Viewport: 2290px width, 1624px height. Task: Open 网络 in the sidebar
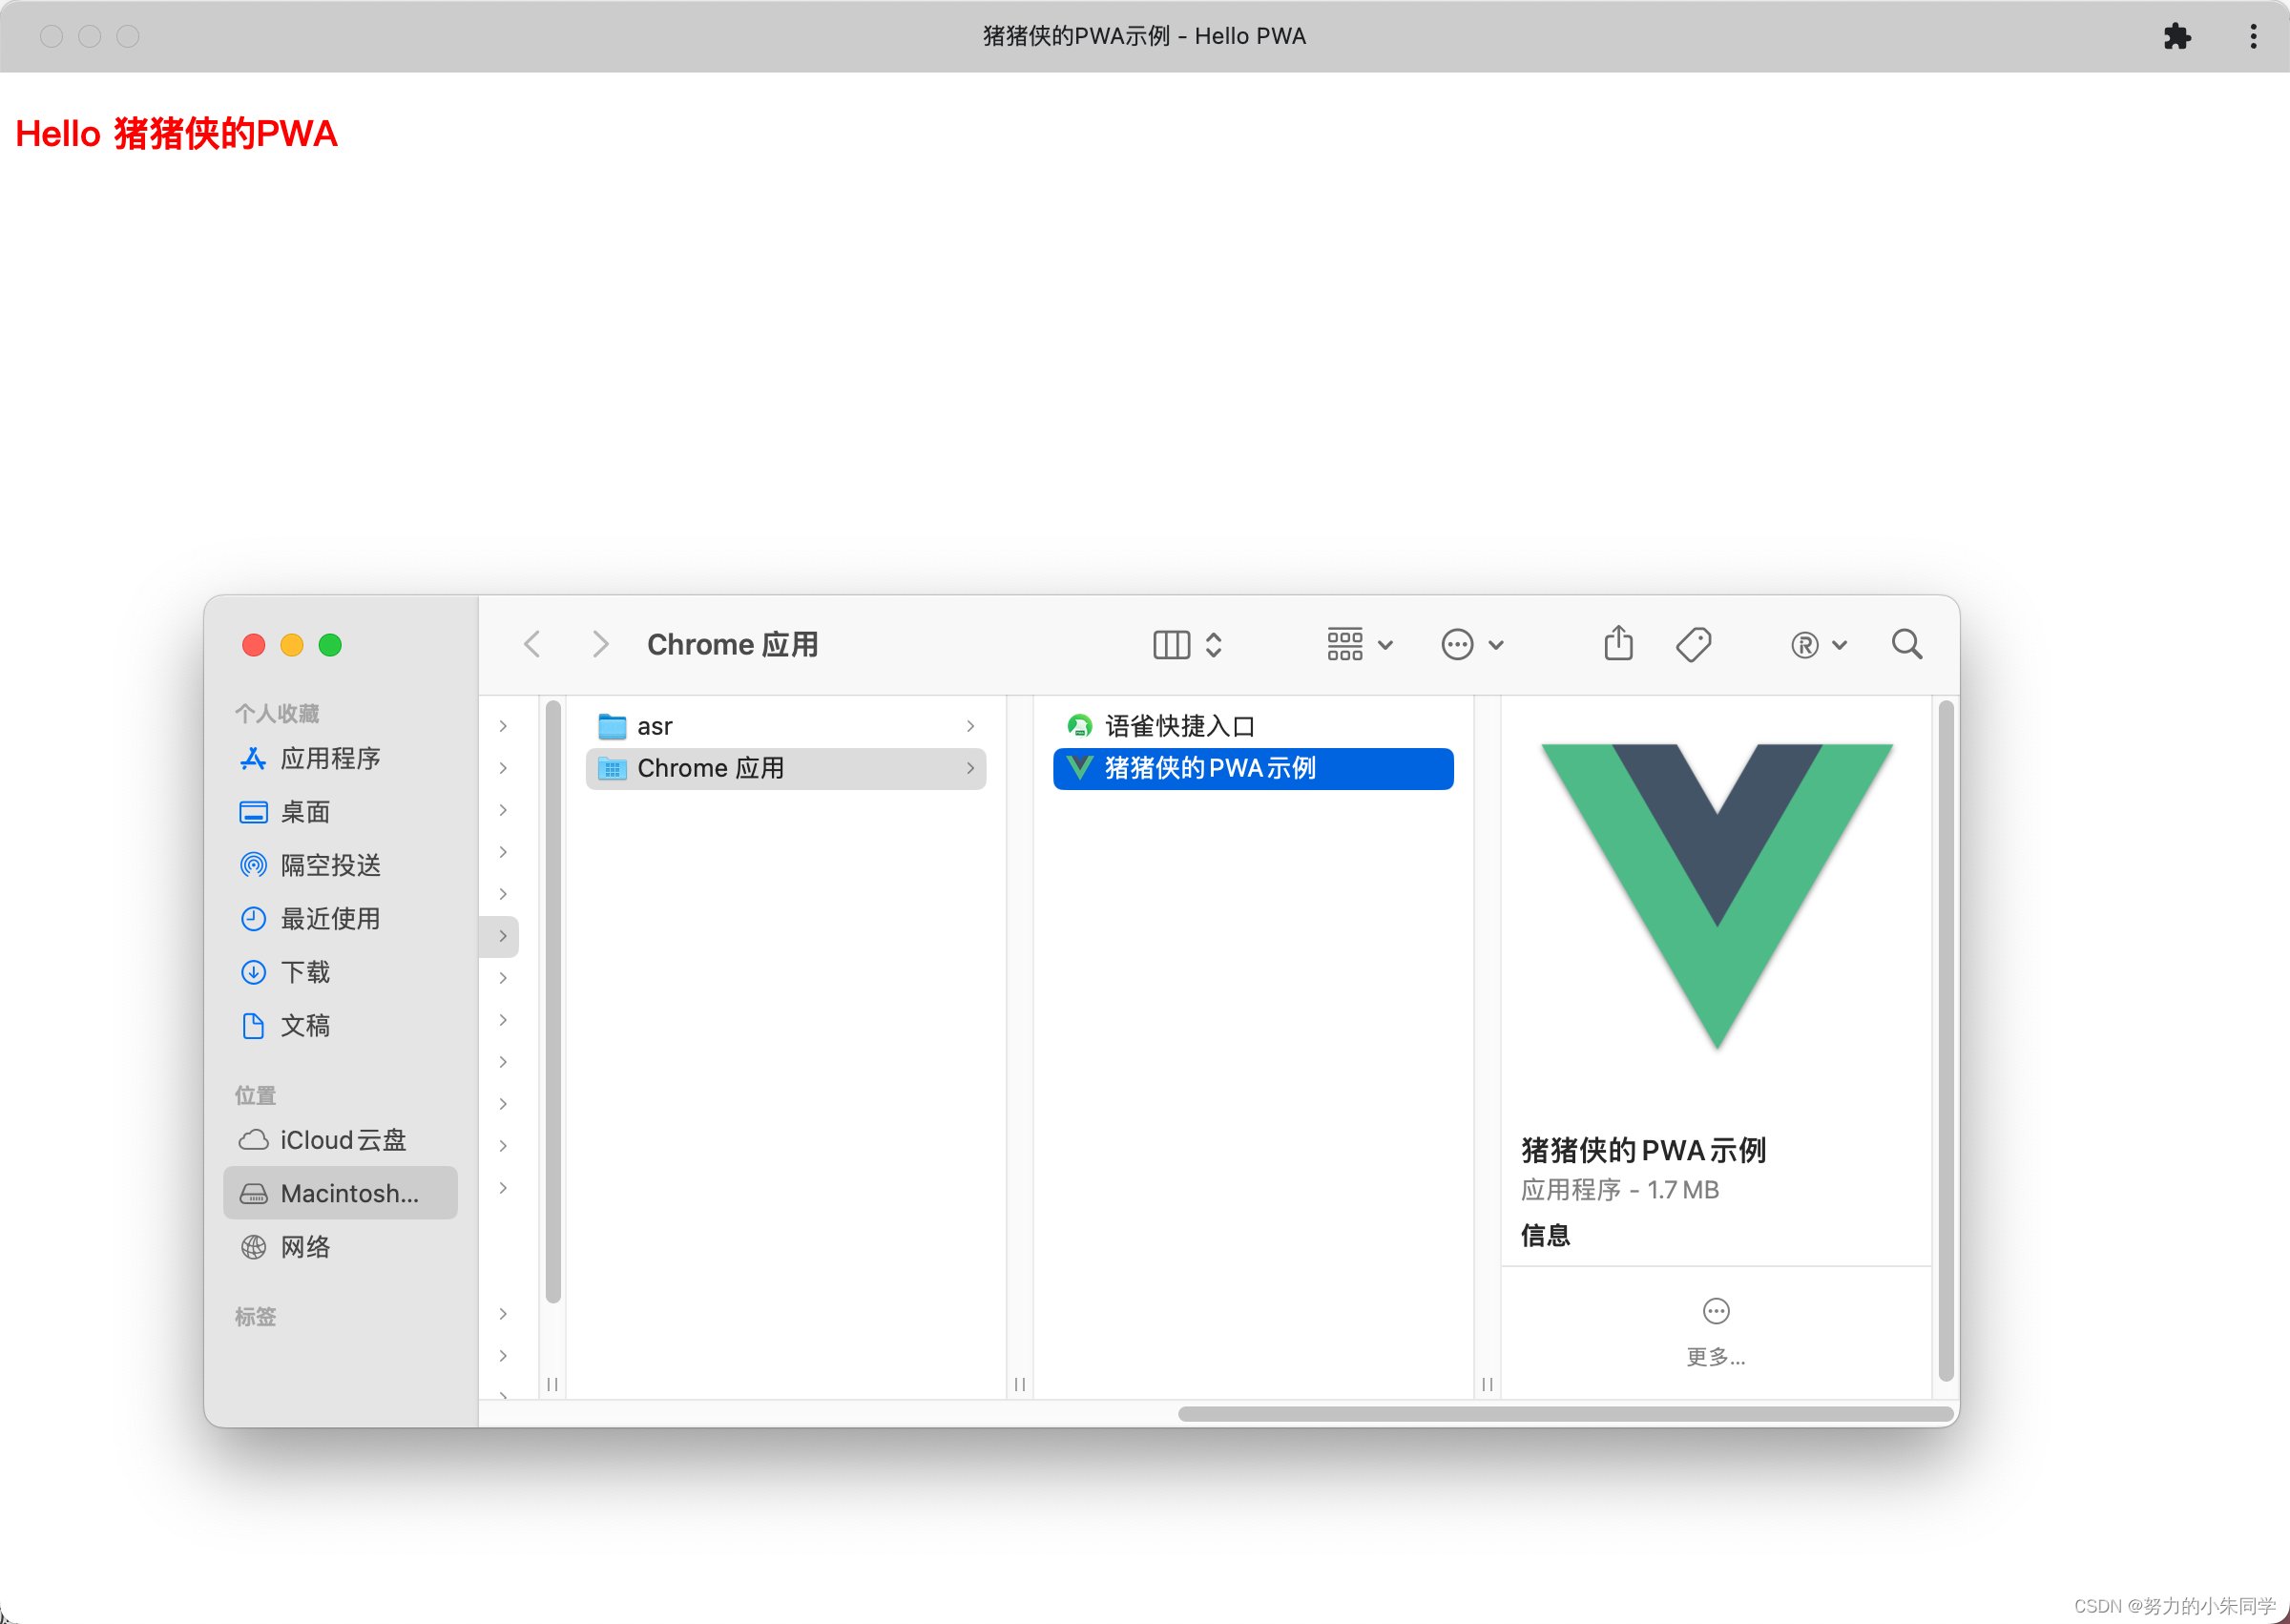[340, 1247]
